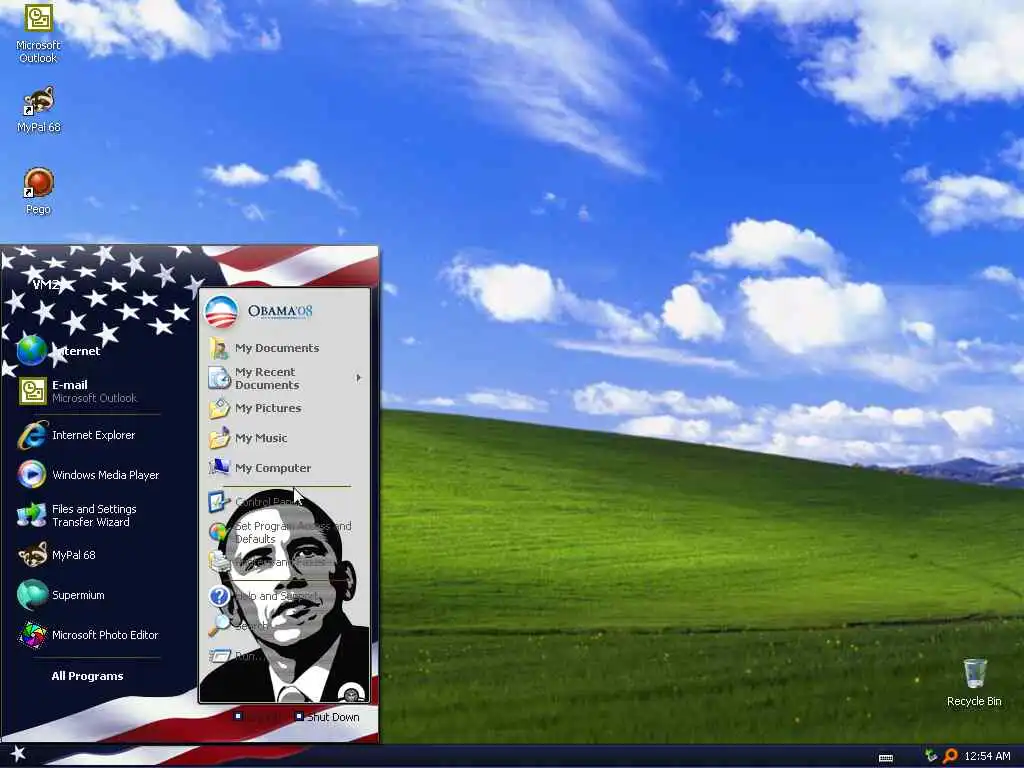1024x768 pixels.
Task: Click the keyboard icon on the taskbar
Action: click(886, 758)
